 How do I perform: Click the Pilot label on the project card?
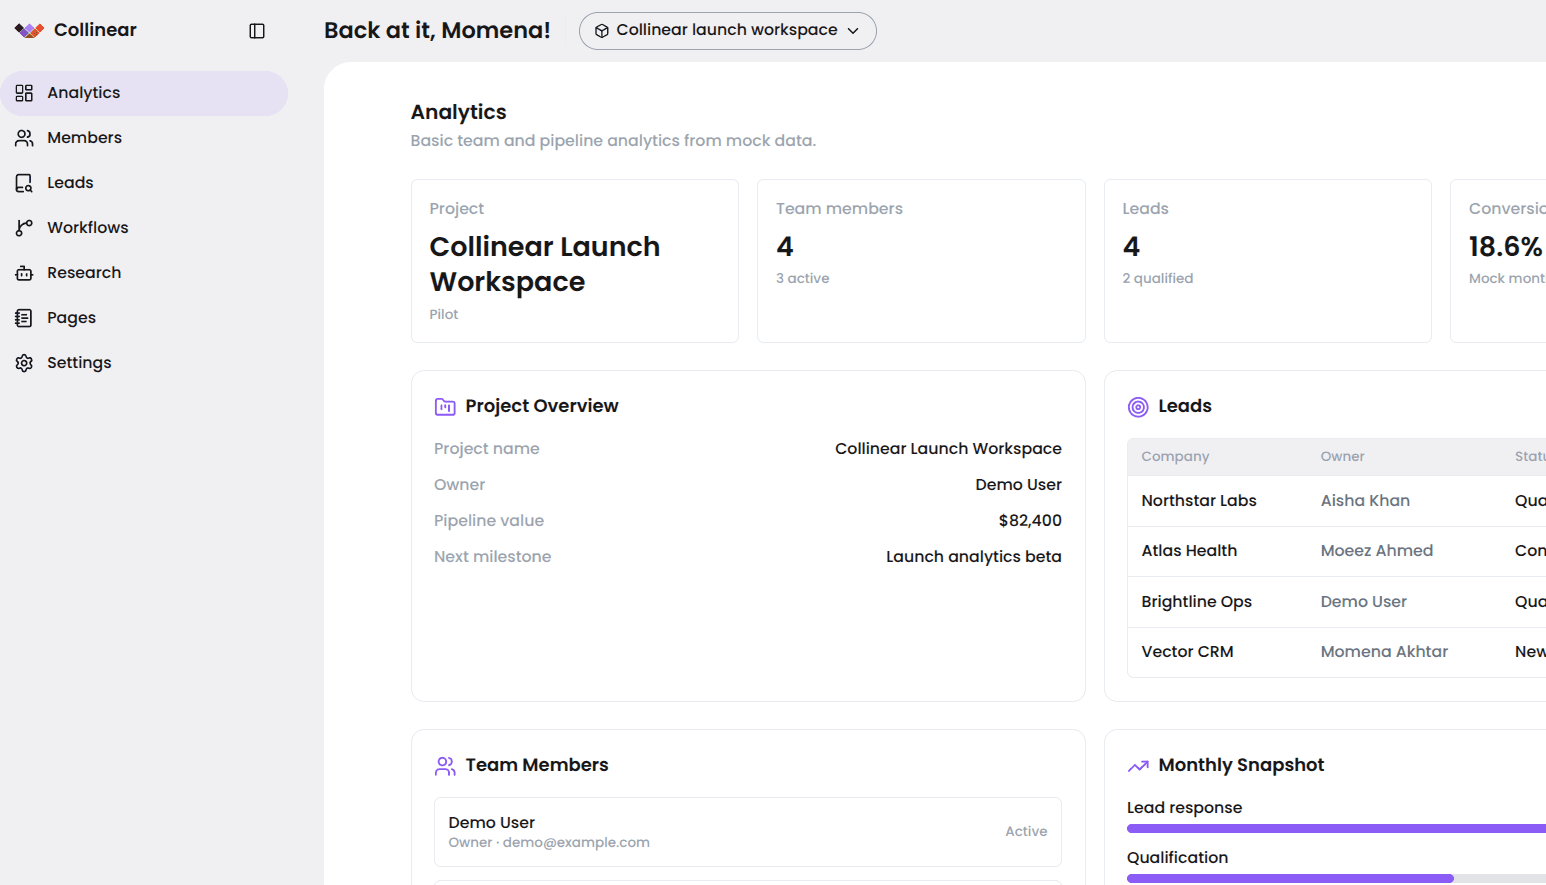[x=444, y=315]
